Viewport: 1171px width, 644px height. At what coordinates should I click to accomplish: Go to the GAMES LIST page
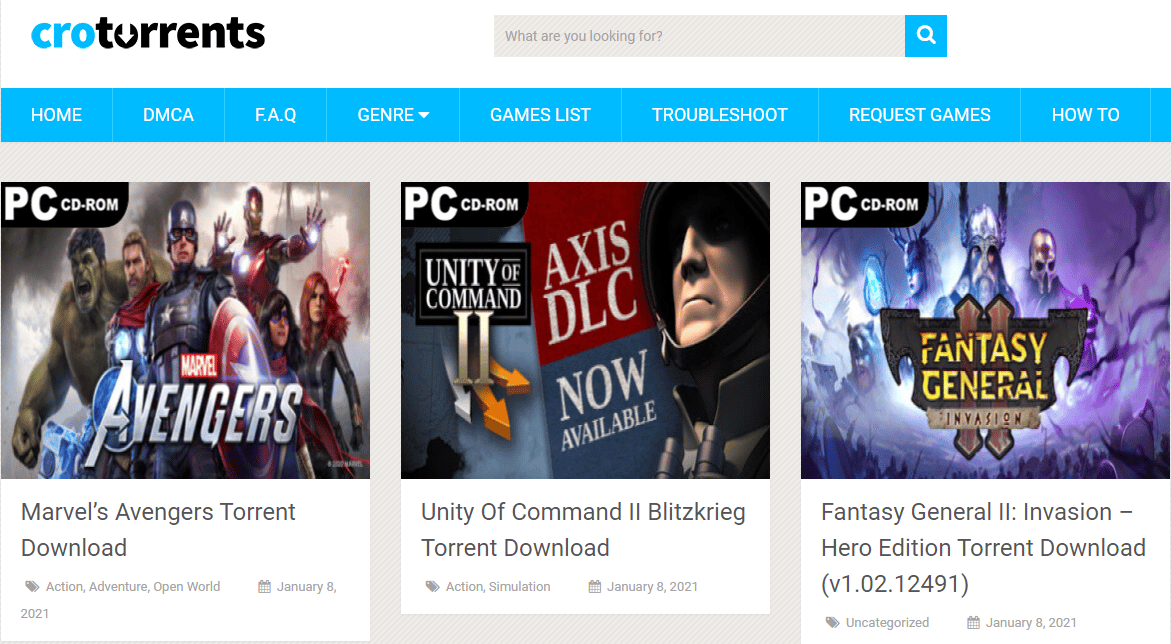coord(540,114)
